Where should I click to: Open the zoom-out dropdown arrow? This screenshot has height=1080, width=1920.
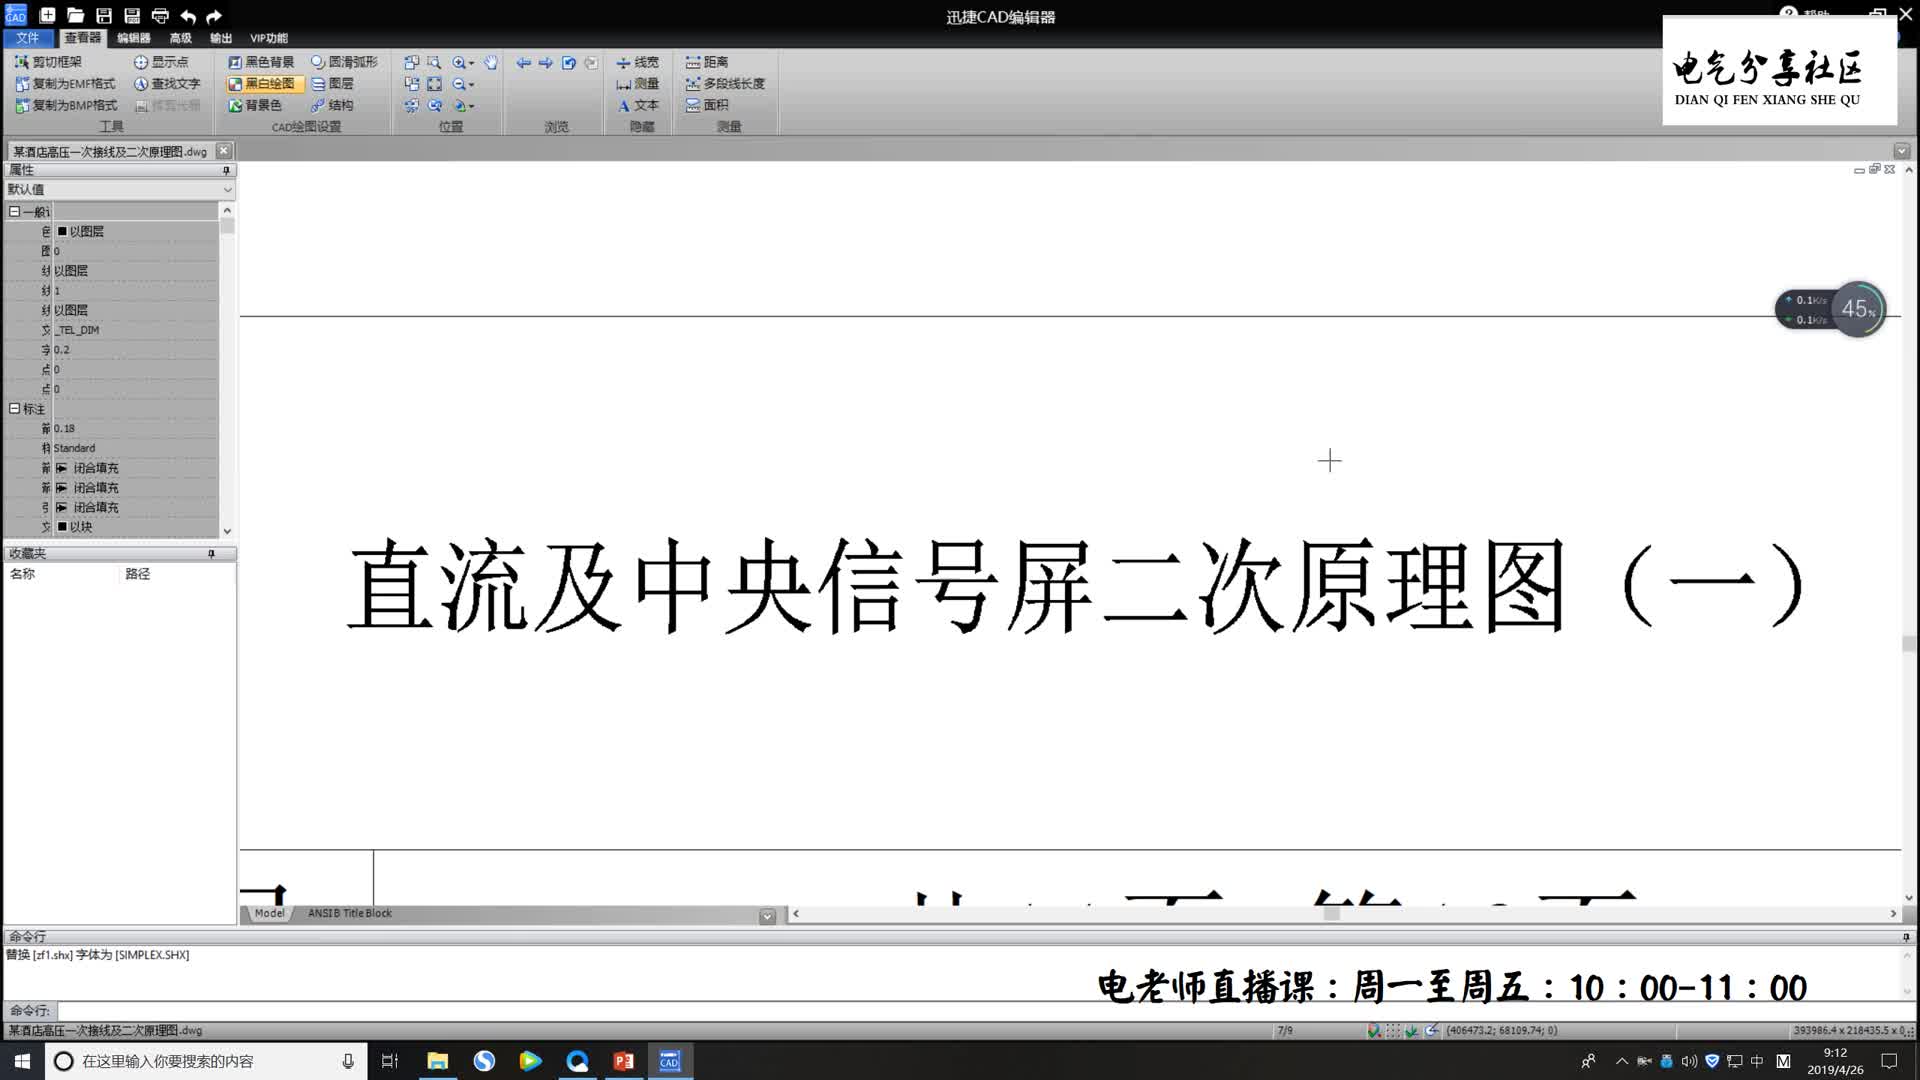472,85
